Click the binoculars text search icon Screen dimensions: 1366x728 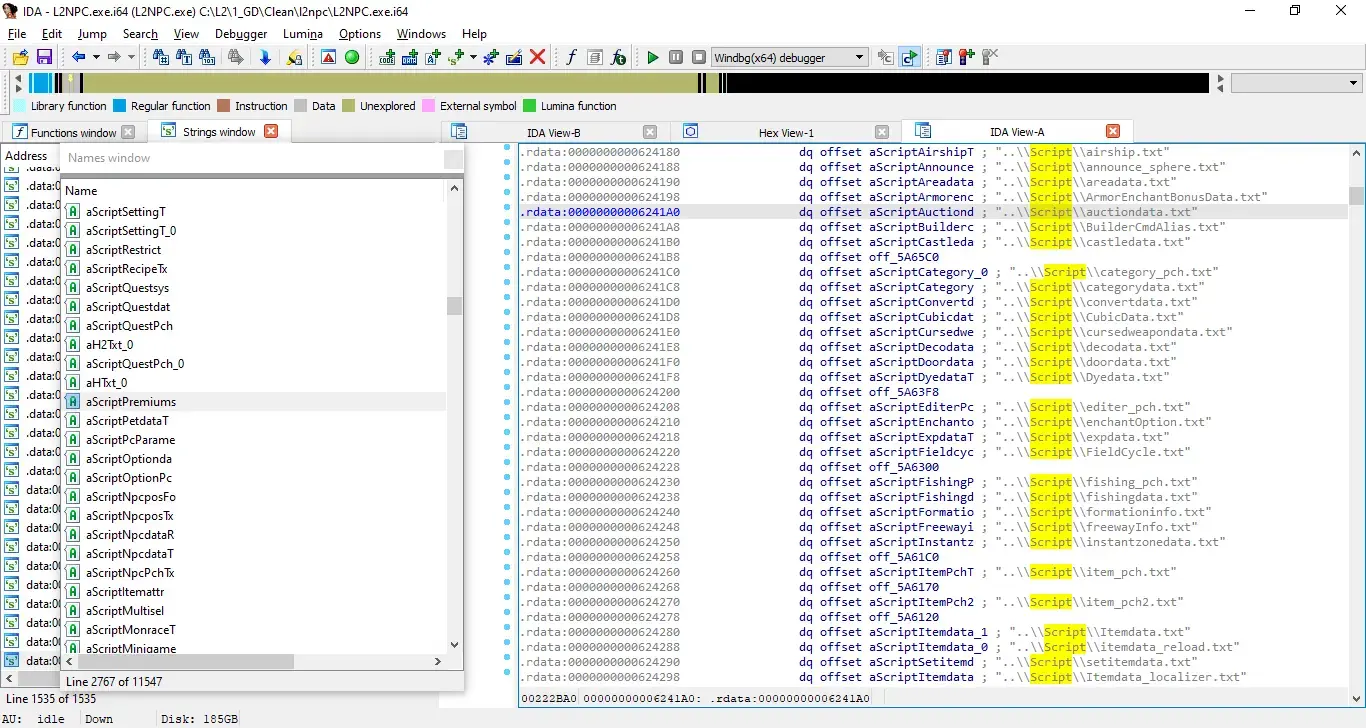coord(184,57)
